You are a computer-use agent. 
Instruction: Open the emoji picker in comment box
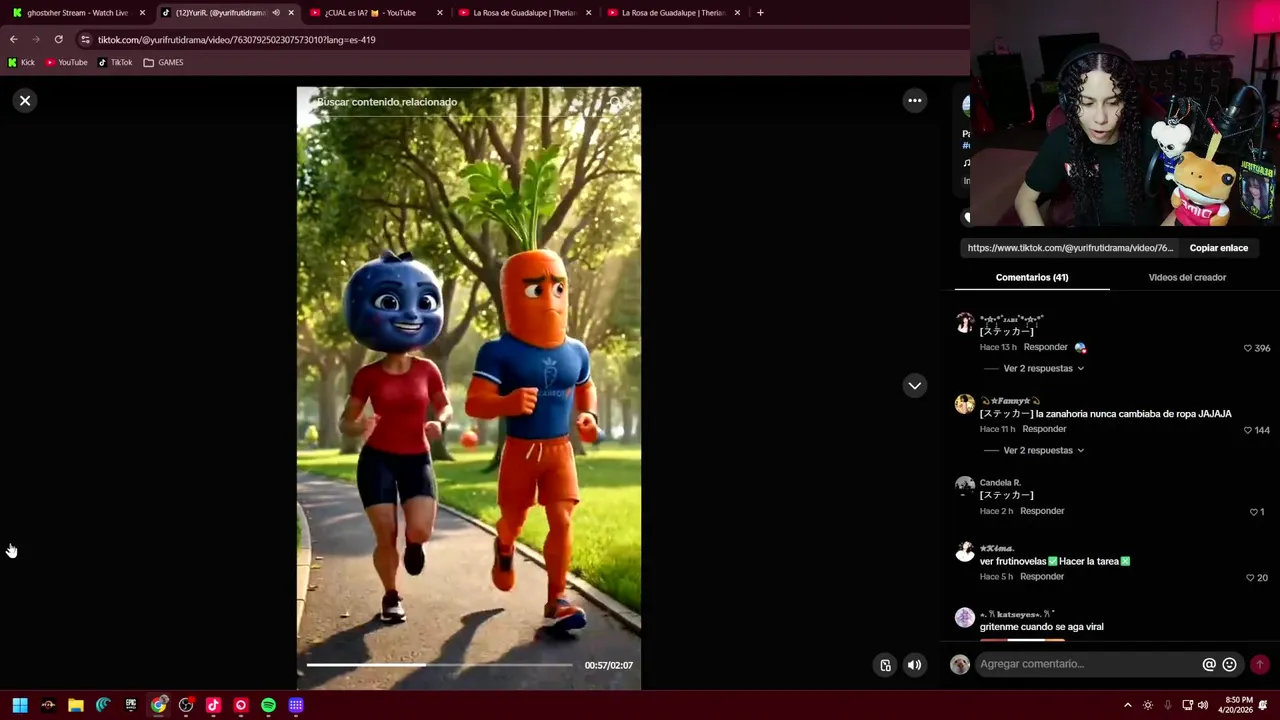[1229, 664]
